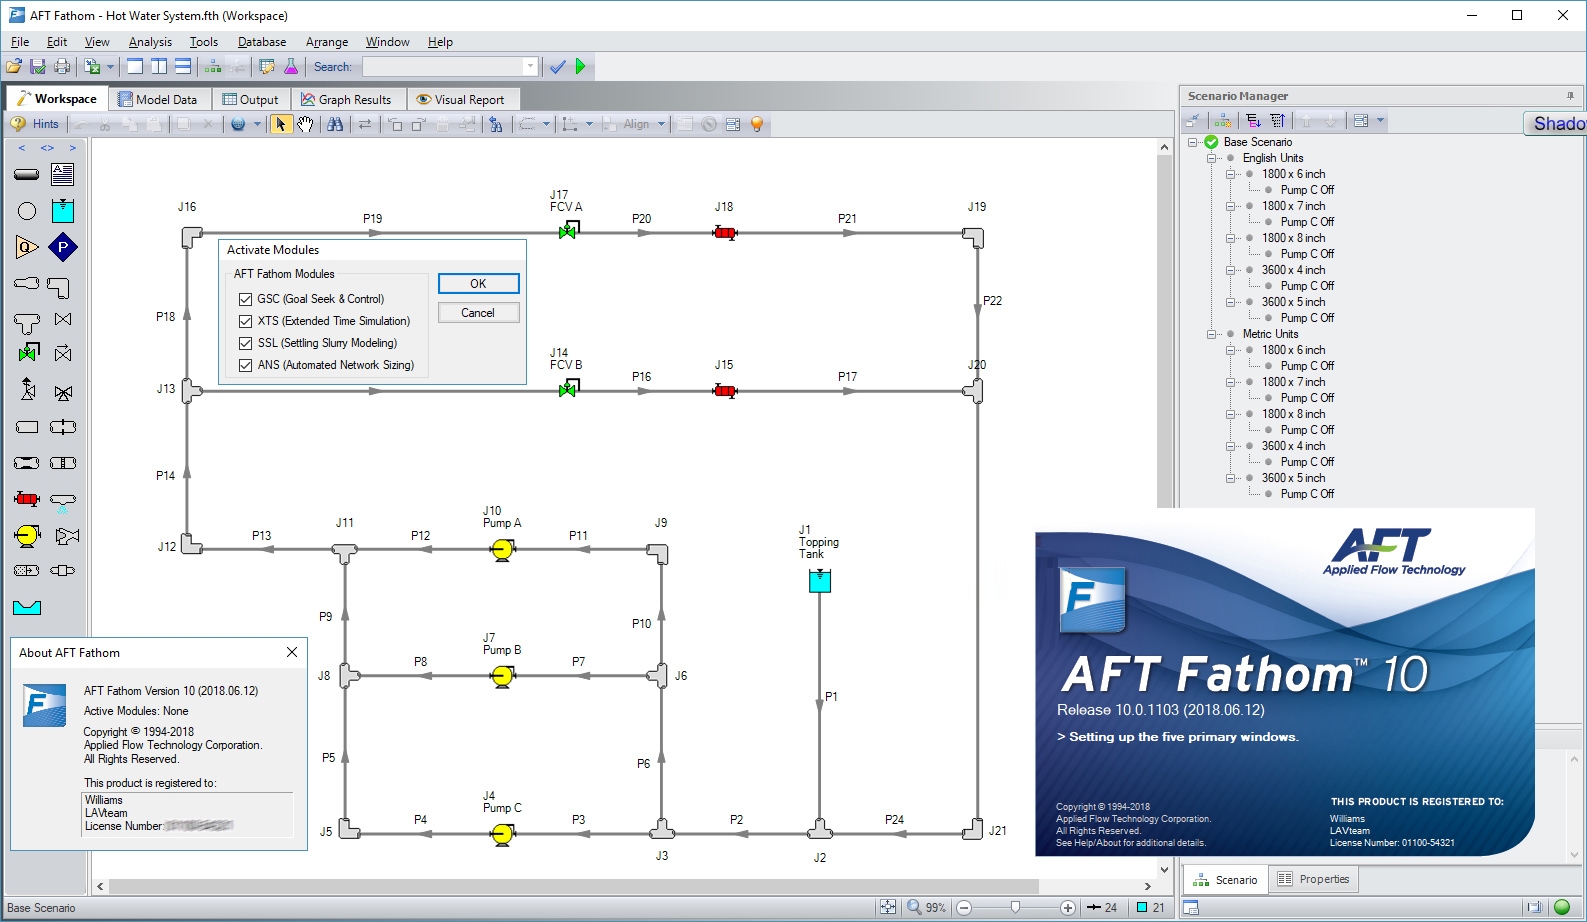Open a file with the folder icon
Viewport: 1587px width, 922px height.
(14, 67)
